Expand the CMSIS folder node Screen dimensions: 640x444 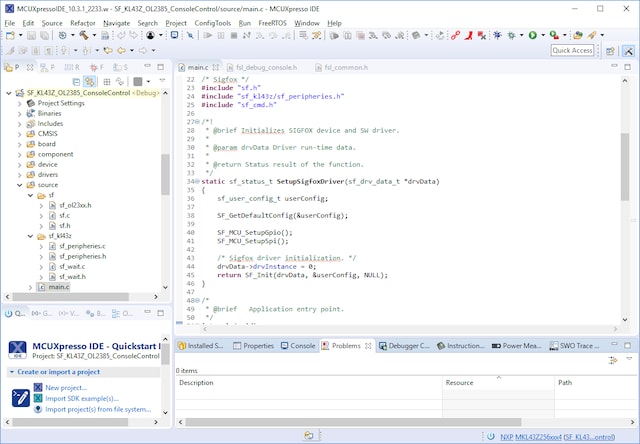tap(19, 133)
